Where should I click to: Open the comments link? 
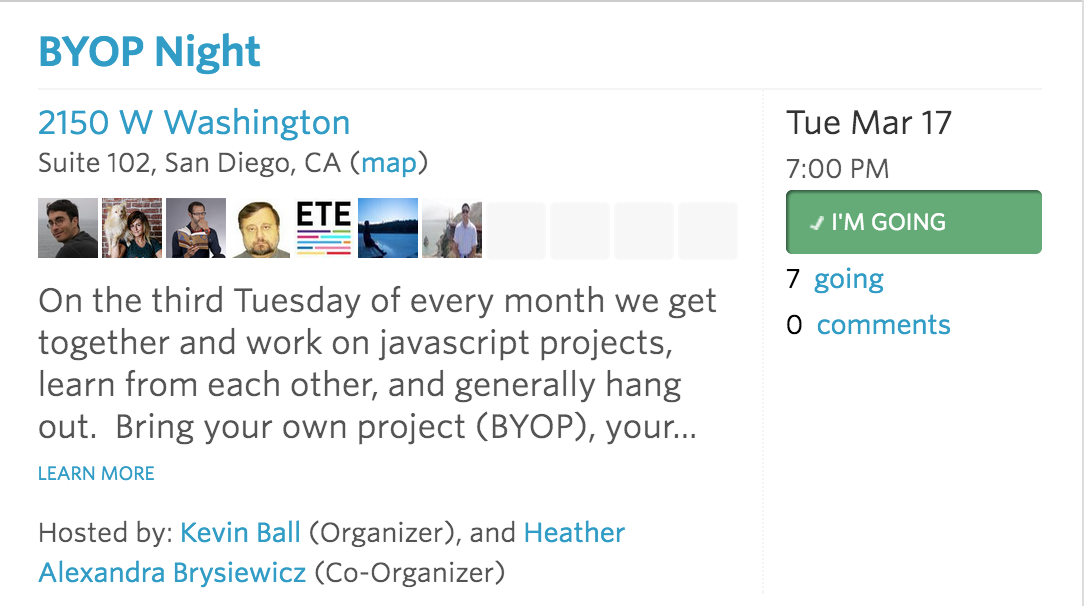click(x=884, y=325)
